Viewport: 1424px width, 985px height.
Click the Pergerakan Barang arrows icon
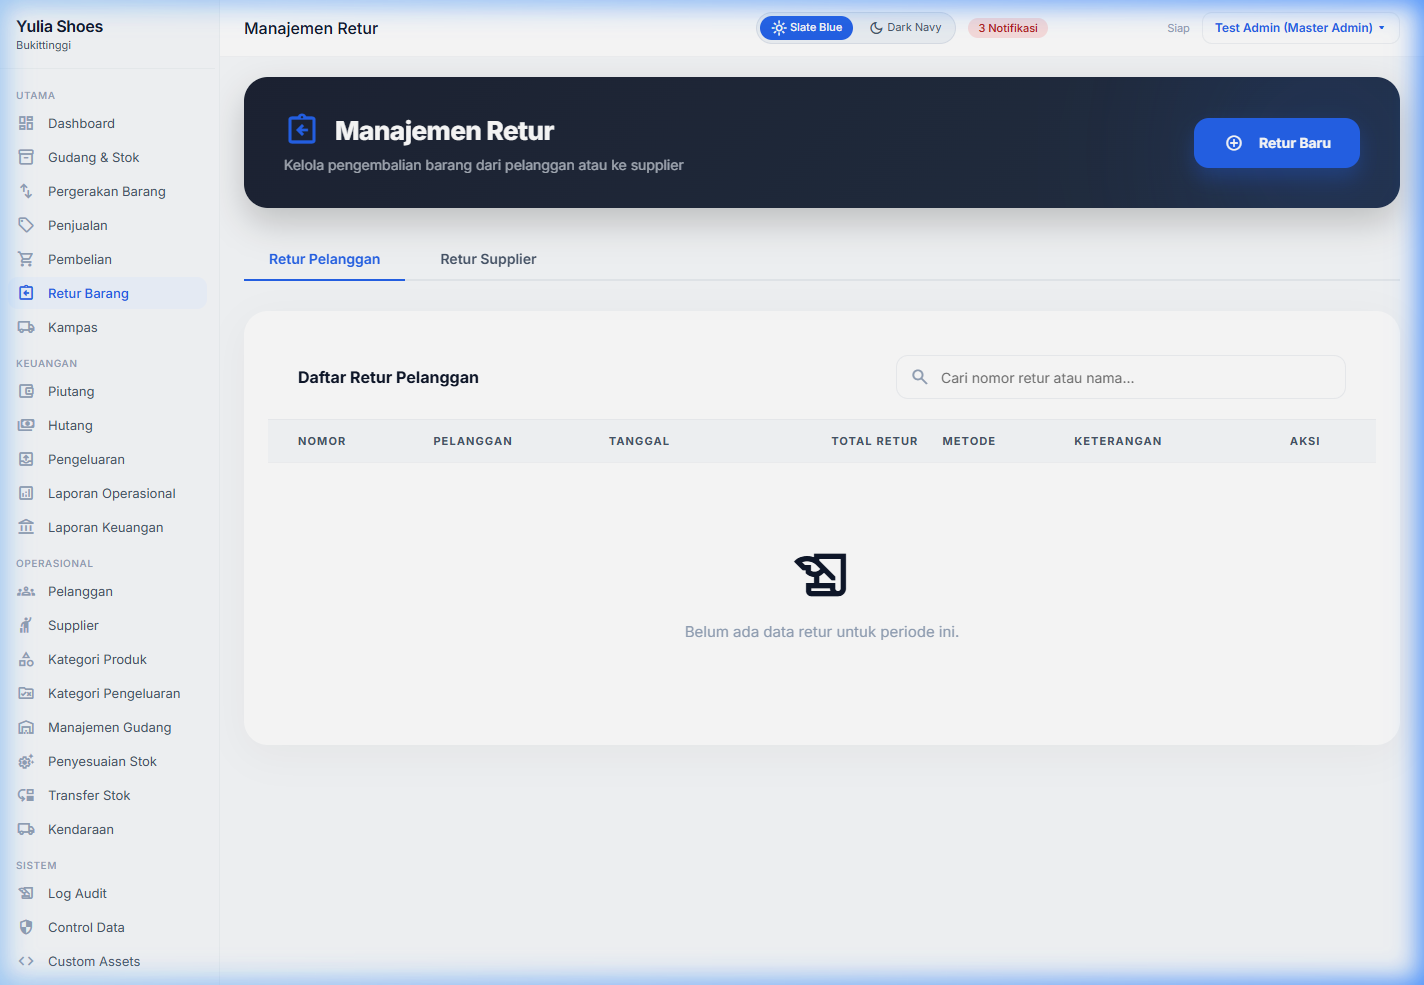(x=26, y=191)
